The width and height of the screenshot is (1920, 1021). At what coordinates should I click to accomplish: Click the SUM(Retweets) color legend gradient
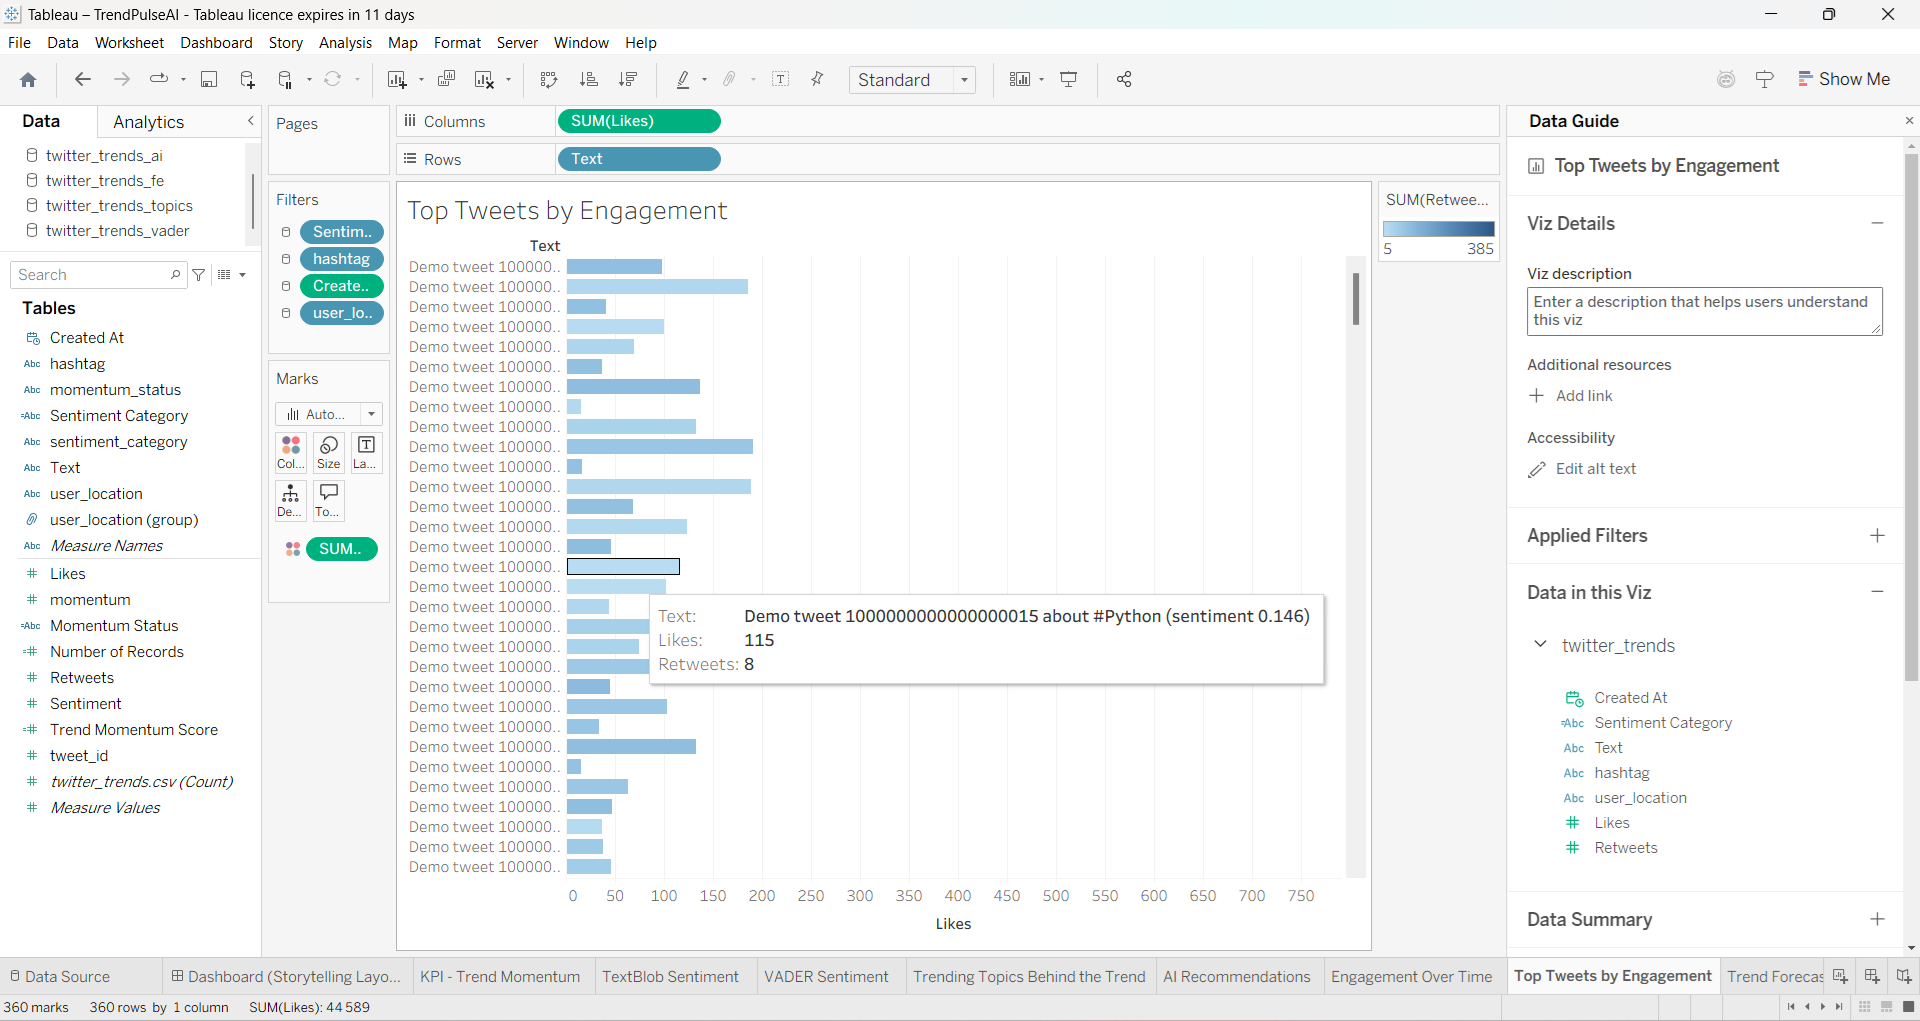(x=1438, y=229)
